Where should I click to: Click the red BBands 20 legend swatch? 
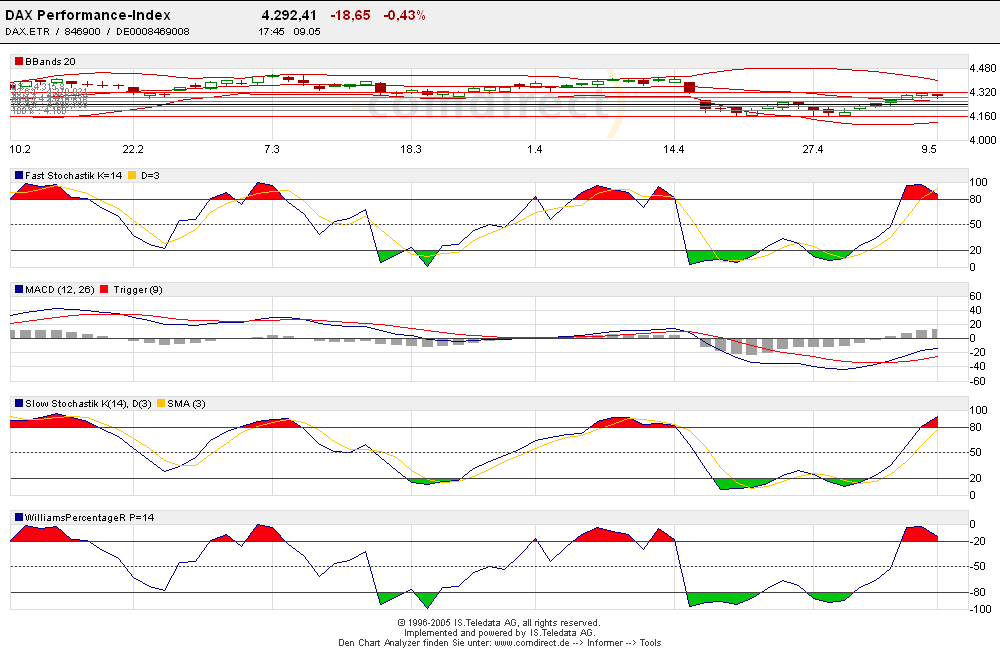[x=19, y=61]
